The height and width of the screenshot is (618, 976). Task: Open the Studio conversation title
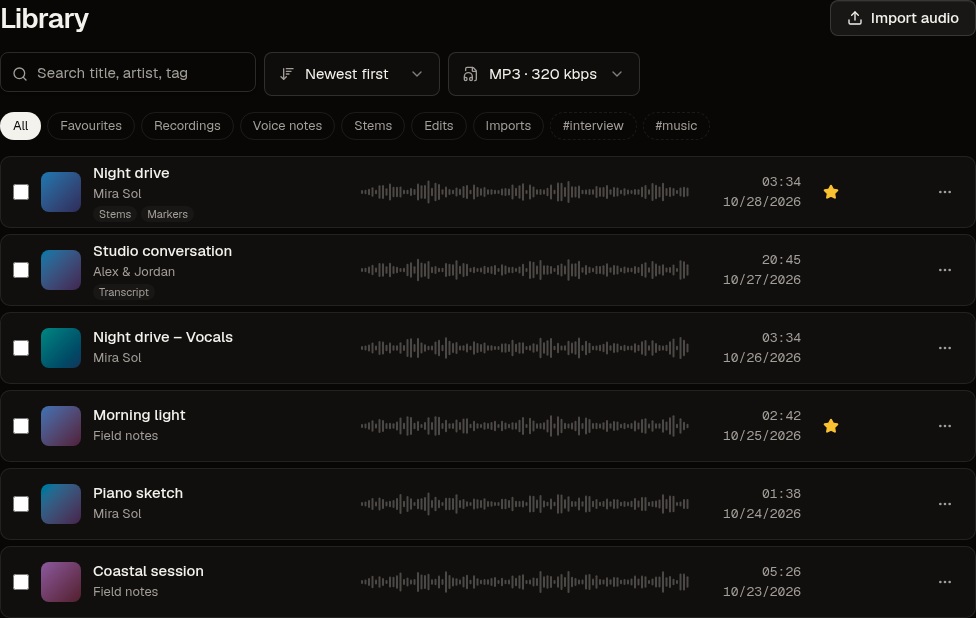tap(162, 251)
